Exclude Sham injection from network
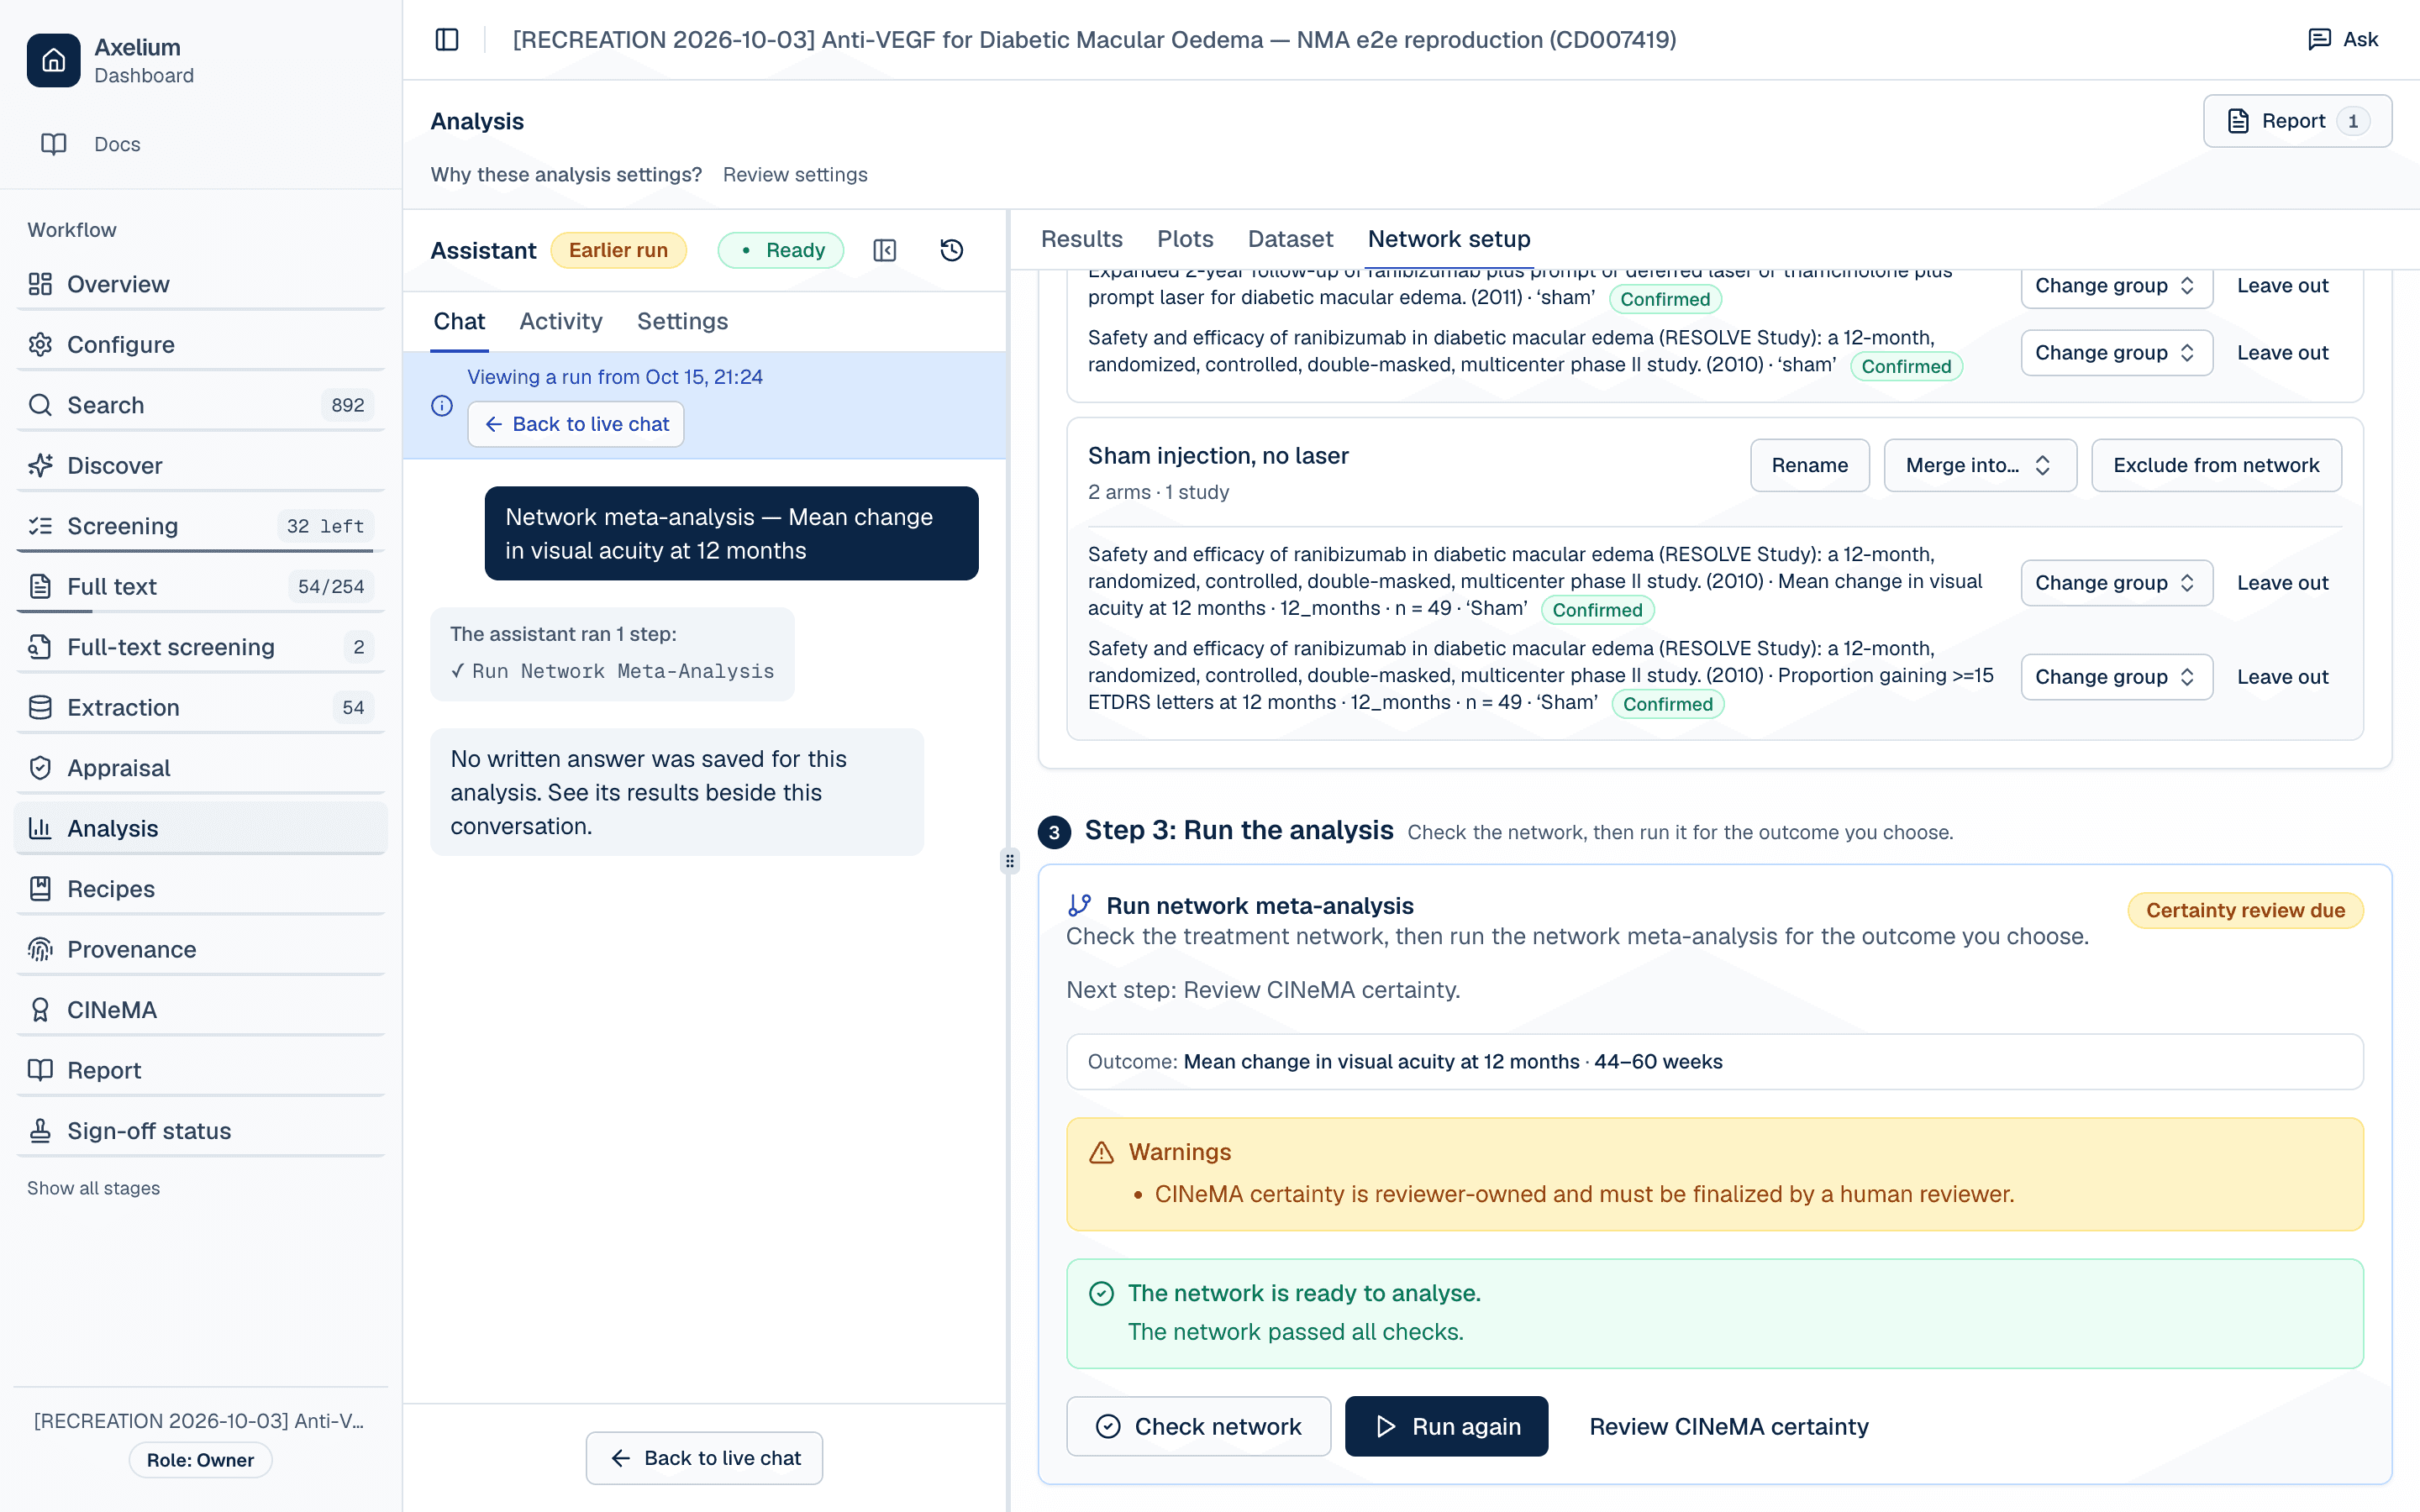The image size is (2420, 1512). point(2216,465)
